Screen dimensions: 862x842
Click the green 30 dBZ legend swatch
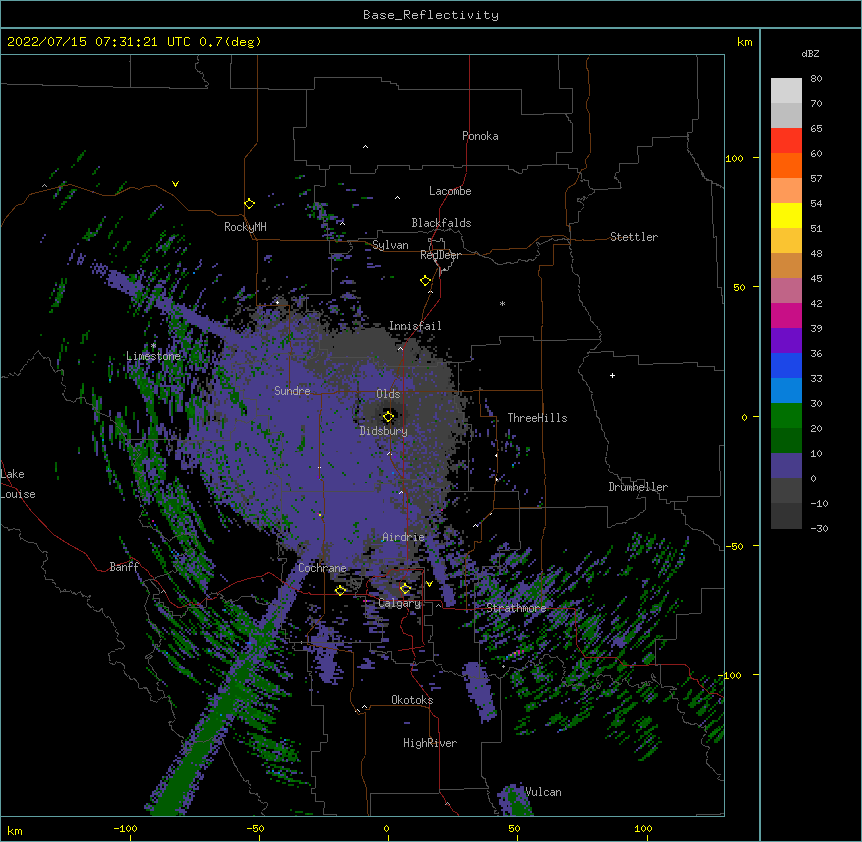pos(786,416)
